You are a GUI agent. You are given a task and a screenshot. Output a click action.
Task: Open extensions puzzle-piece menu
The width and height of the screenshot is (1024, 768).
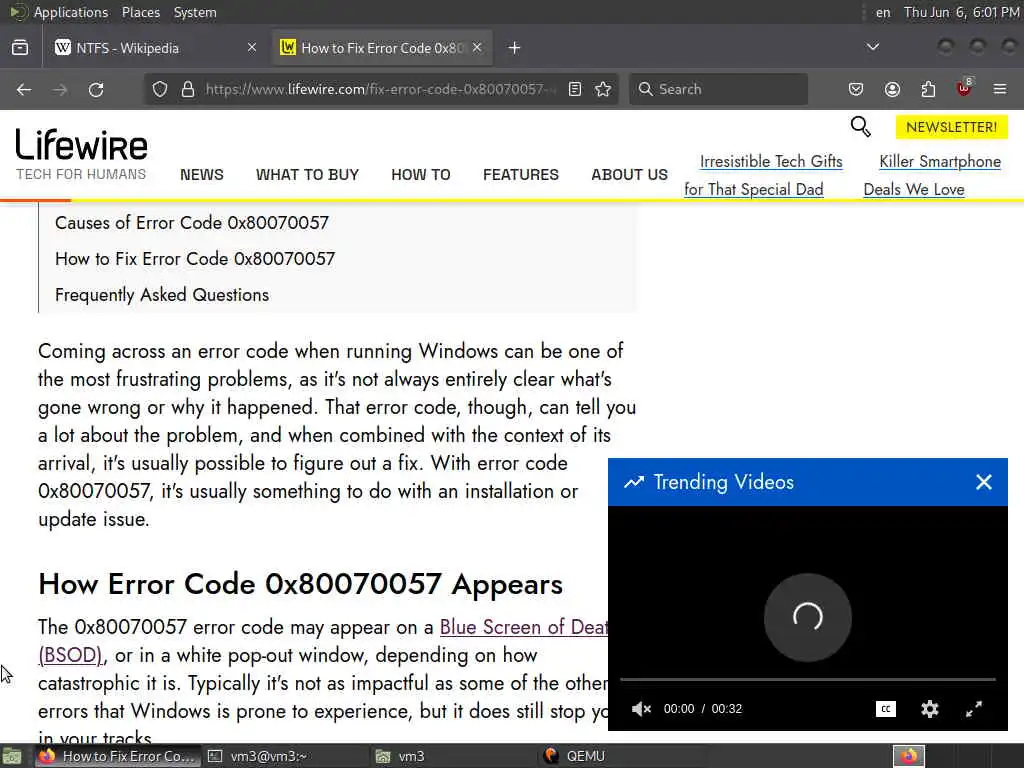pyautogui.click(x=928, y=89)
